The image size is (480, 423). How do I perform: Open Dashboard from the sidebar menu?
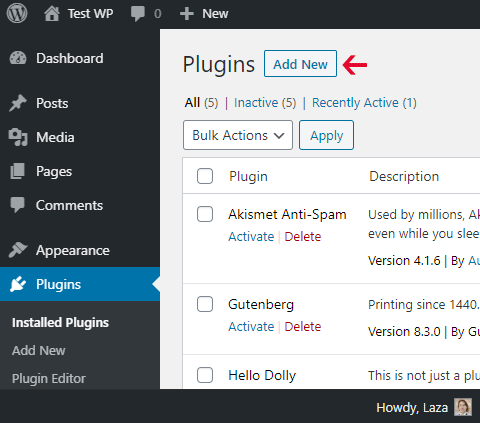point(70,58)
